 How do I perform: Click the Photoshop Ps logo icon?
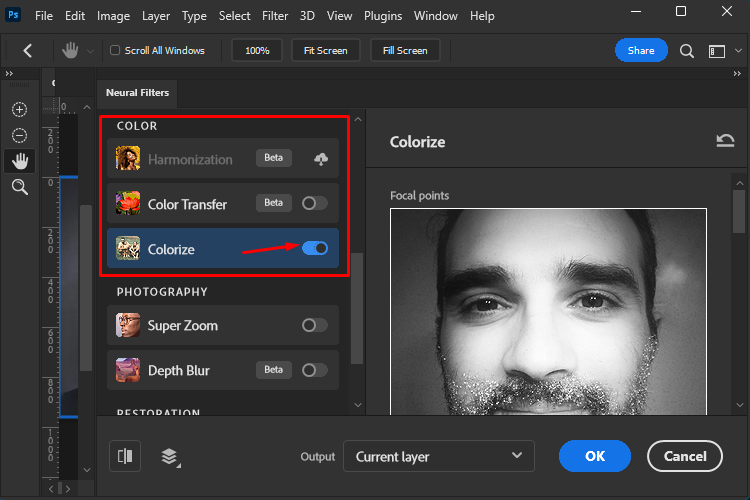pos(13,15)
